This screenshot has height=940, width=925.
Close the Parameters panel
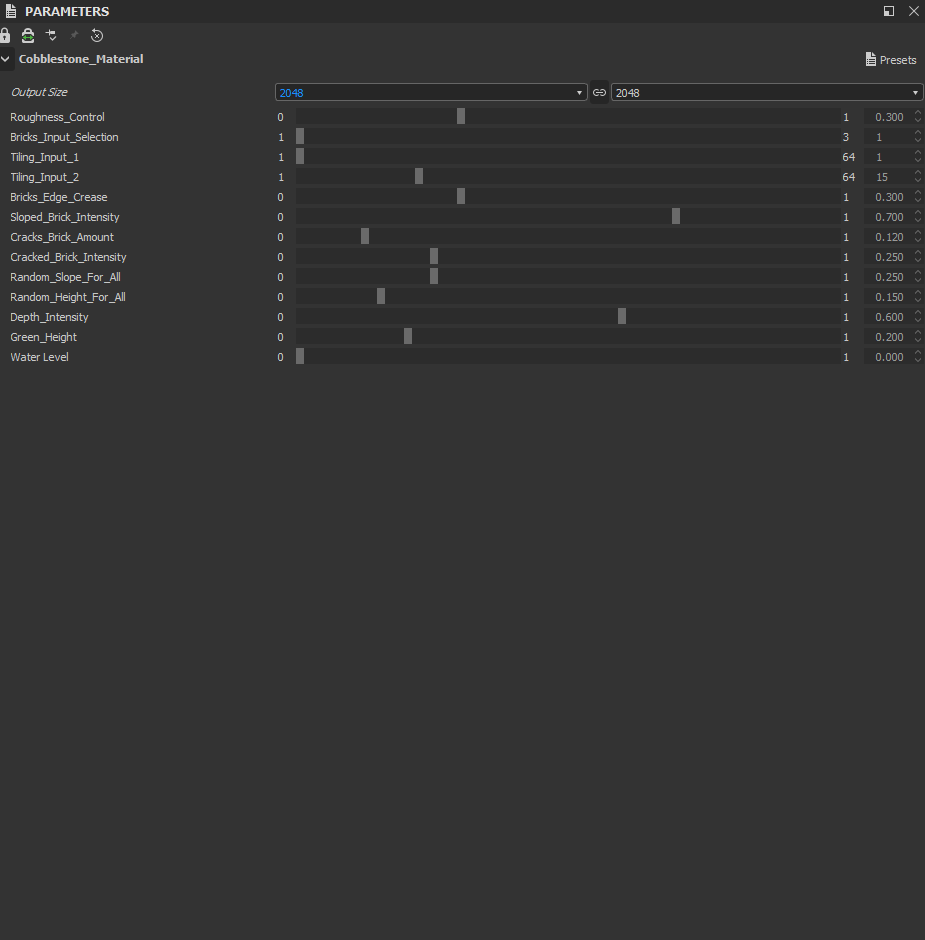click(x=914, y=11)
